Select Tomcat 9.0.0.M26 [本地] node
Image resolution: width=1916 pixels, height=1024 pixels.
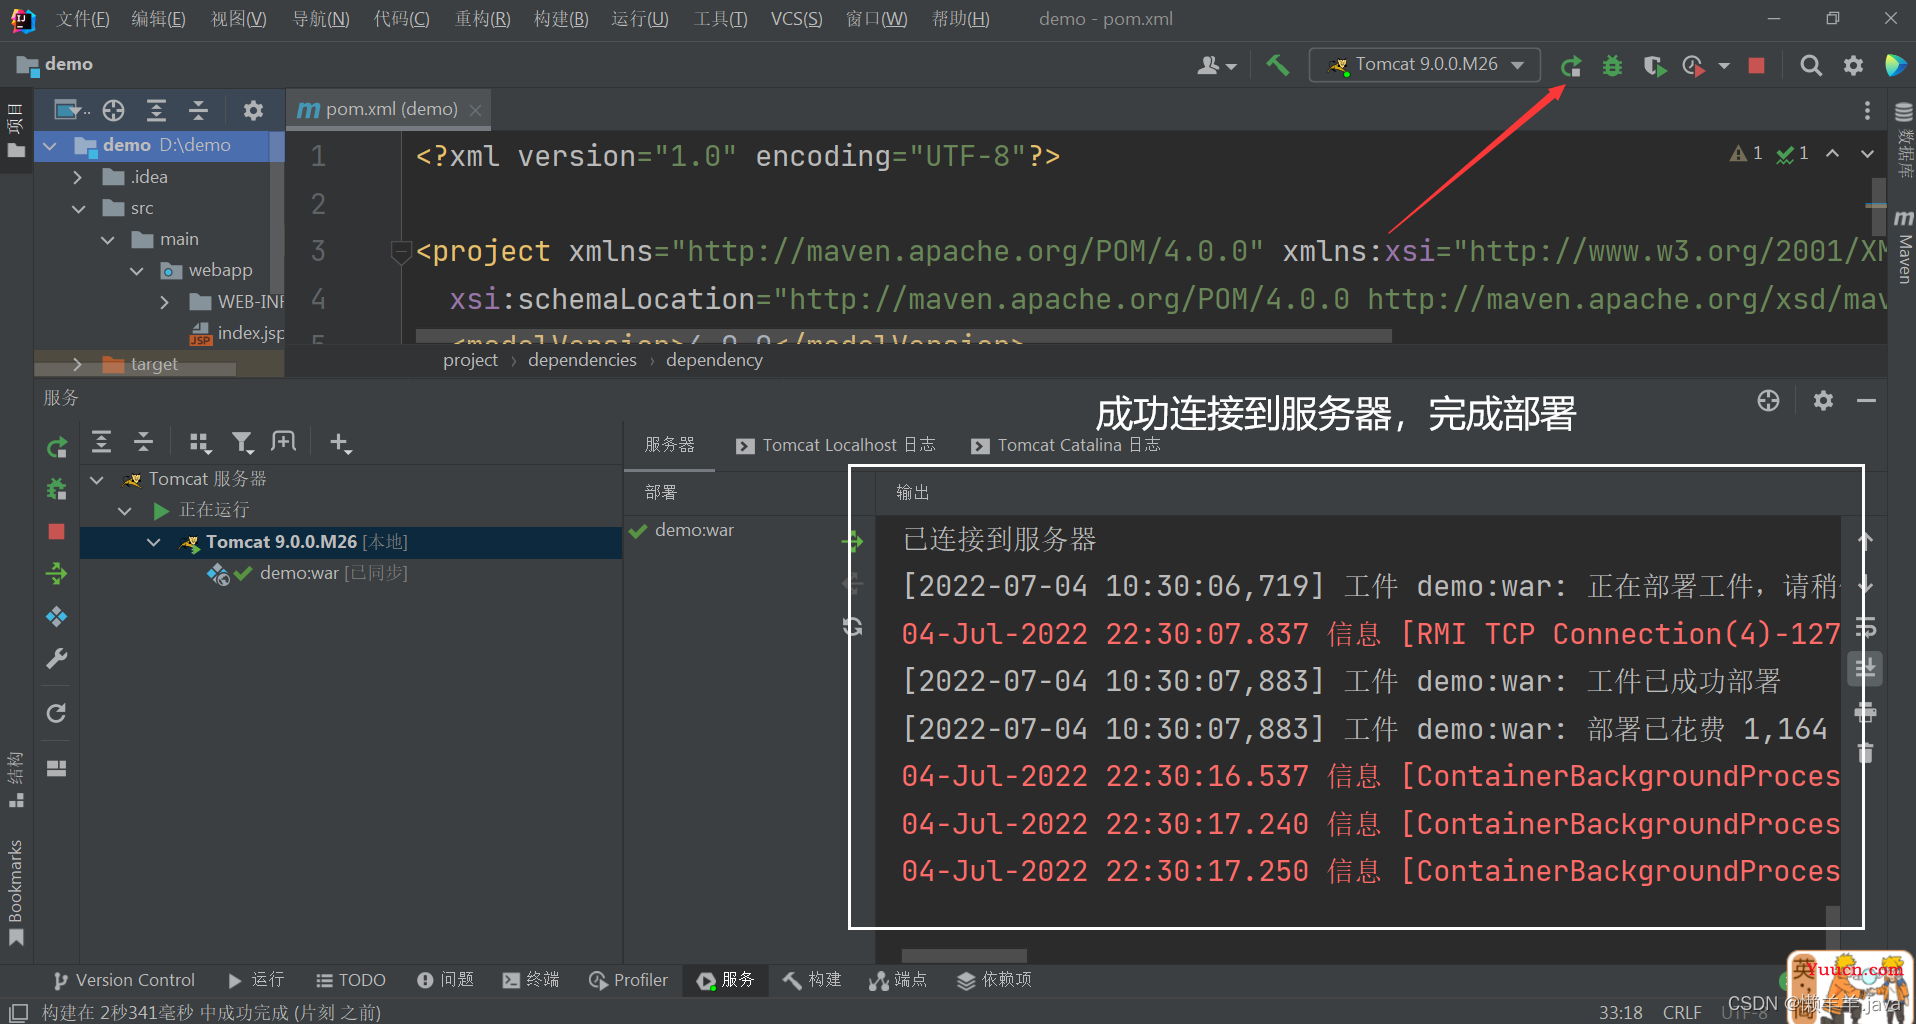tap(350, 542)
